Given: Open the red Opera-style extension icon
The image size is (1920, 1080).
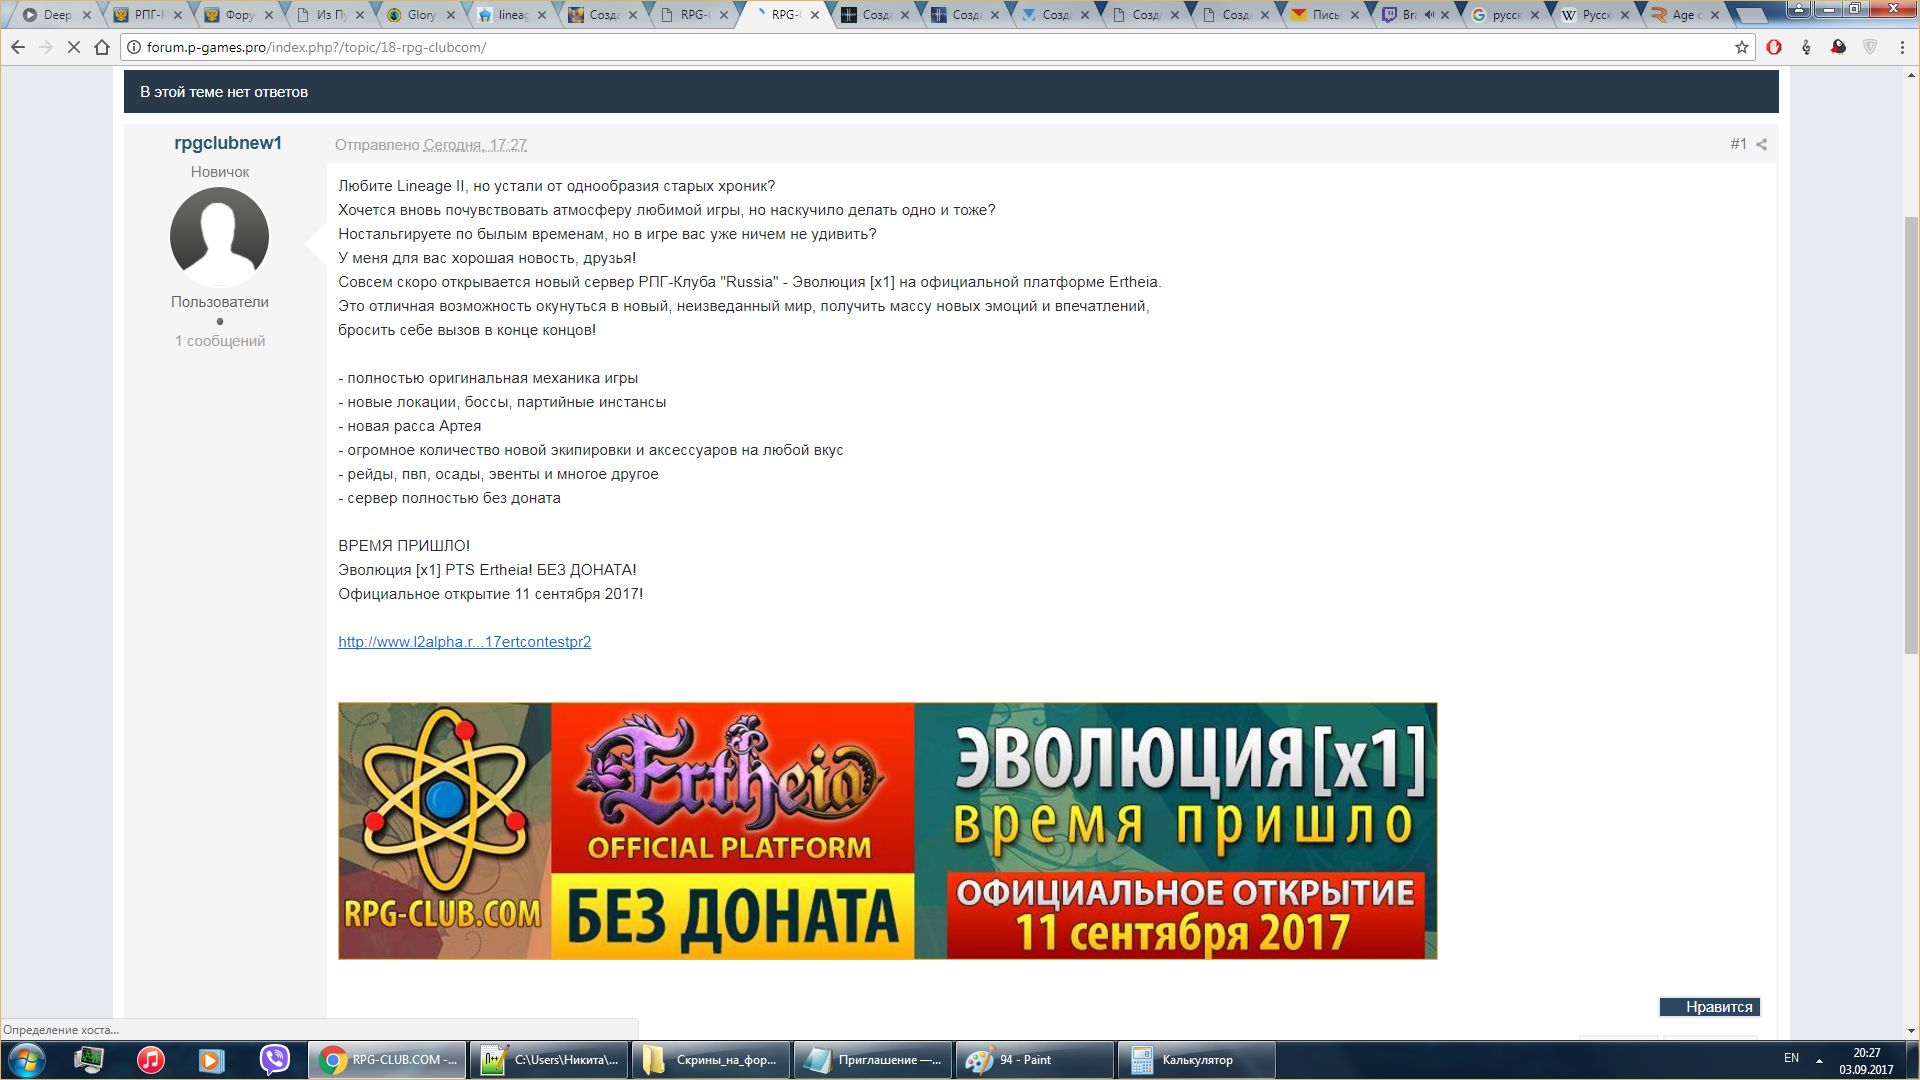Looking at the screenshot, I should 1774,47.
